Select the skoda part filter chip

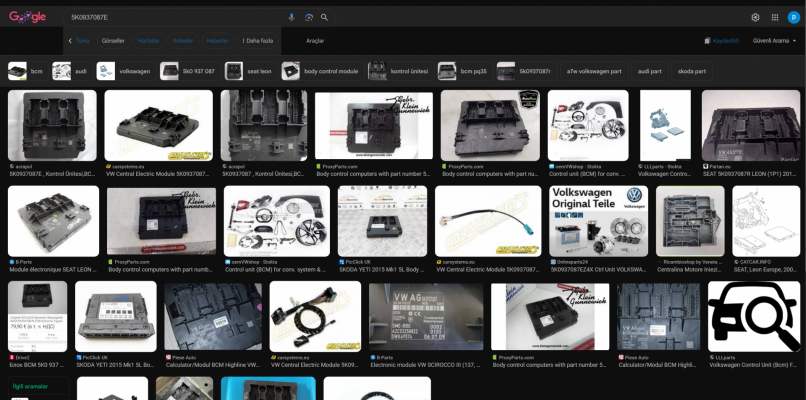pos(691,71)
